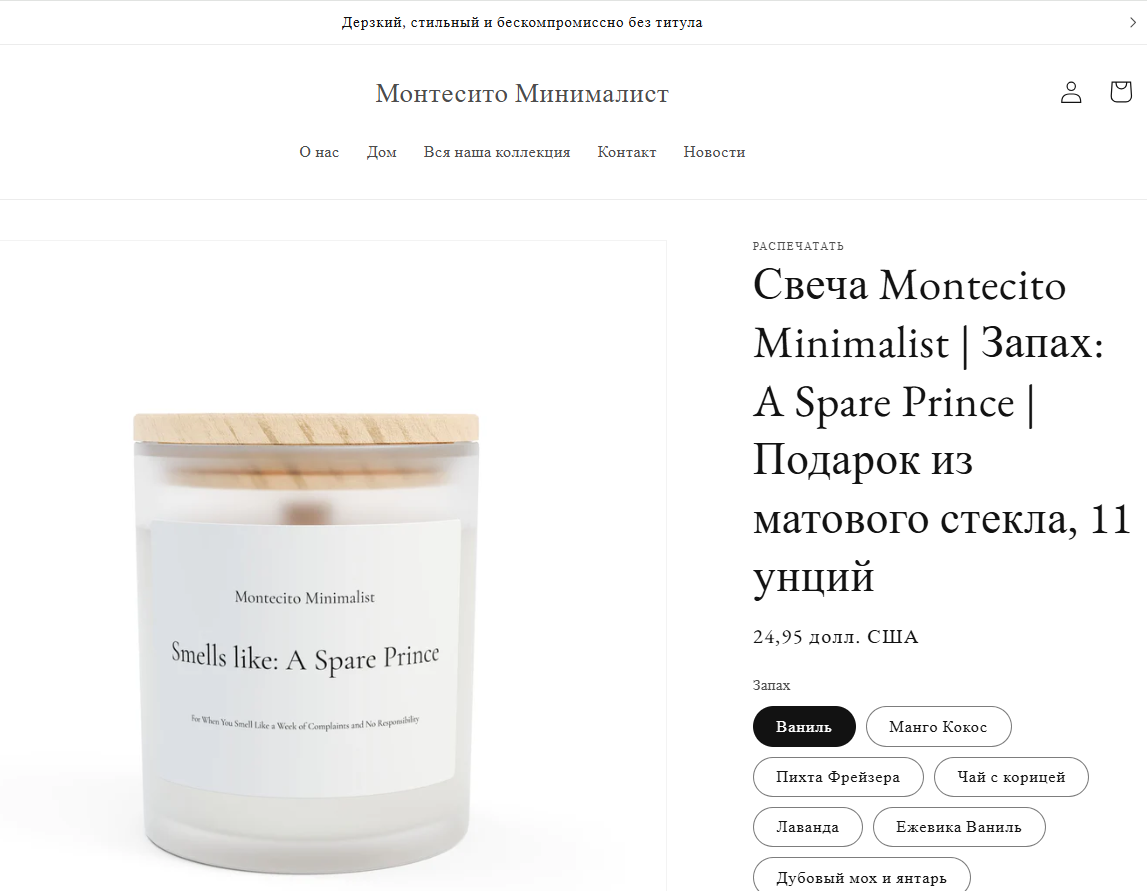This screenshot has width=1147, height=891.
Task: Open the Контакт page
Action: pyautogui.click(x=627, y=152)
